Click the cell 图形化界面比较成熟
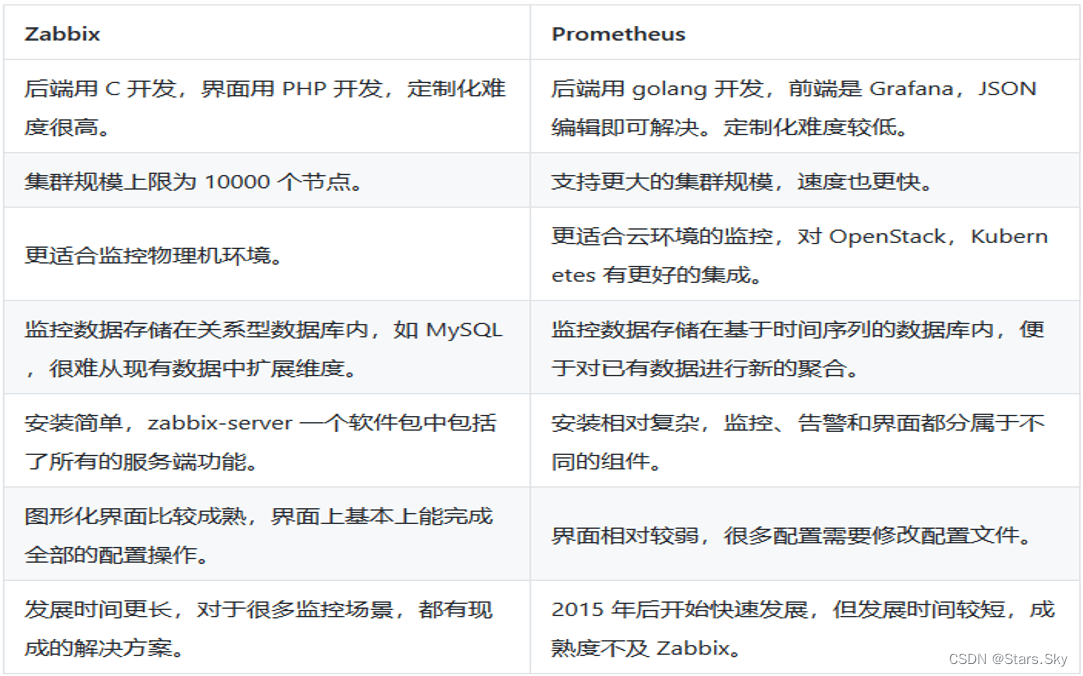The image size is (1083, 676). (267, 534)
